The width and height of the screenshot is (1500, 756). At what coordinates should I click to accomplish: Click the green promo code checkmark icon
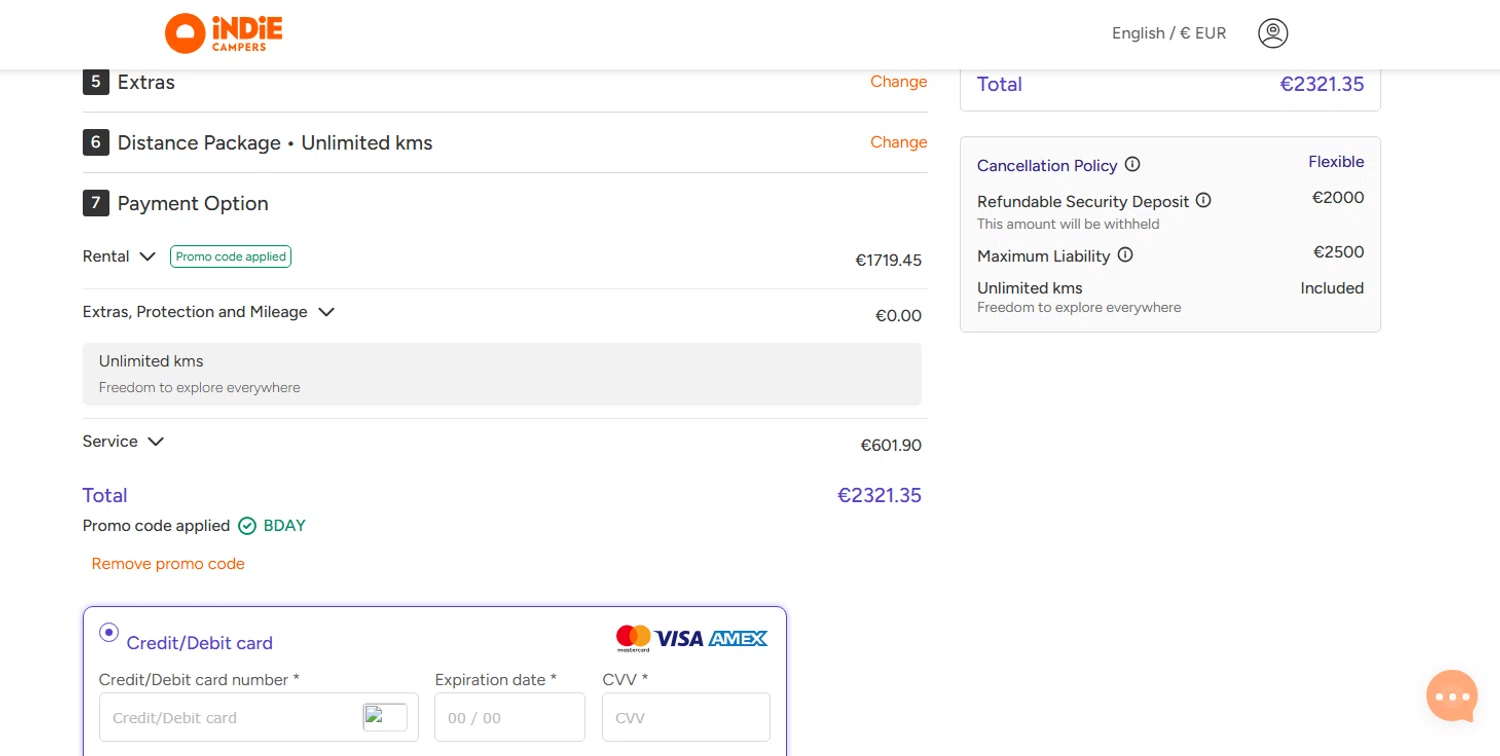tap(247, 526)
